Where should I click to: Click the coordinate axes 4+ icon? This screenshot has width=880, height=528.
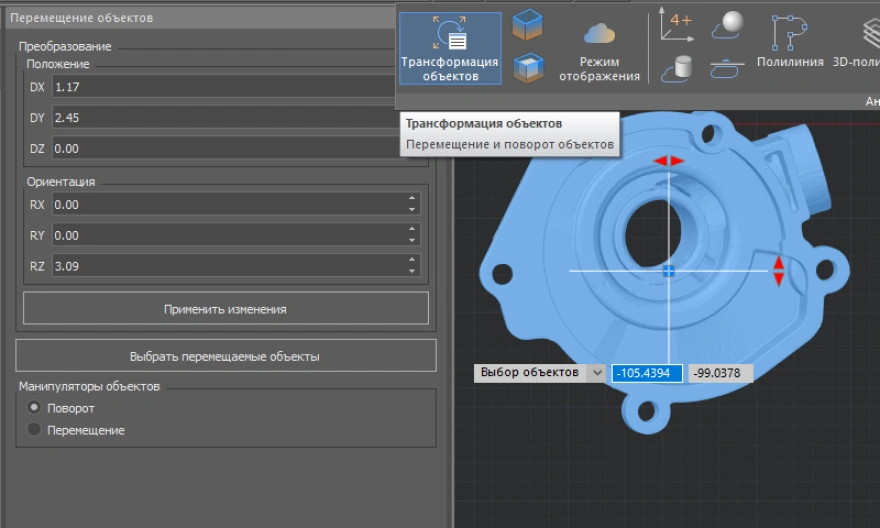[676, 25]
